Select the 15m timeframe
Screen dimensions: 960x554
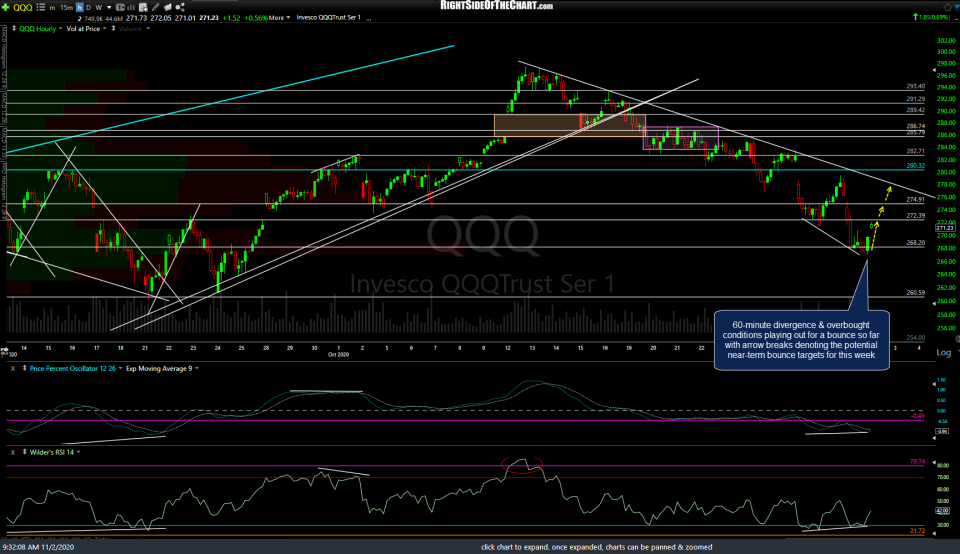pyautogui.click(x=66, y=7)
